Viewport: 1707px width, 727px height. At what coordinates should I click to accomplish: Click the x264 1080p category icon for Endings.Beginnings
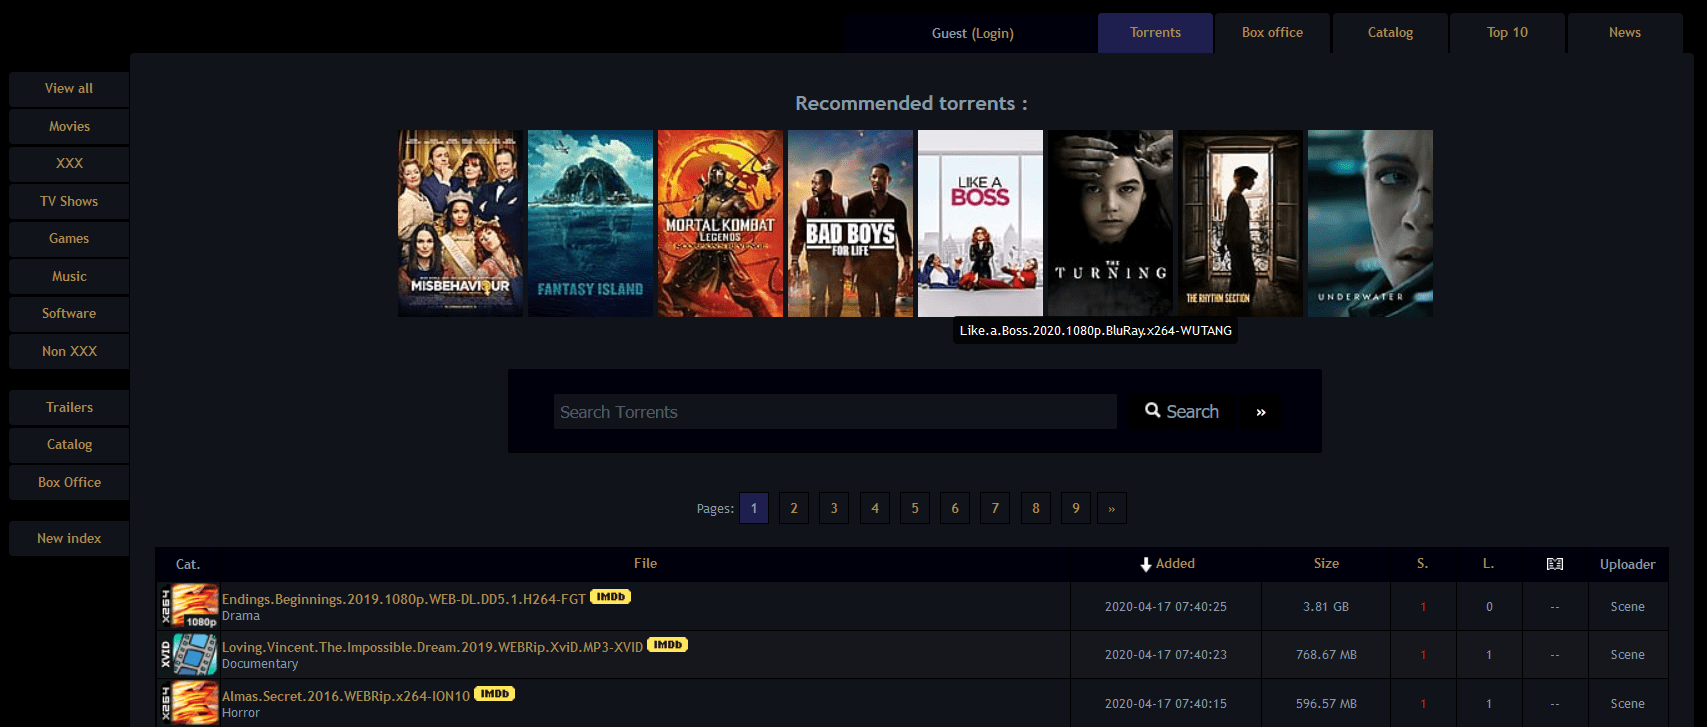(189, 606)
